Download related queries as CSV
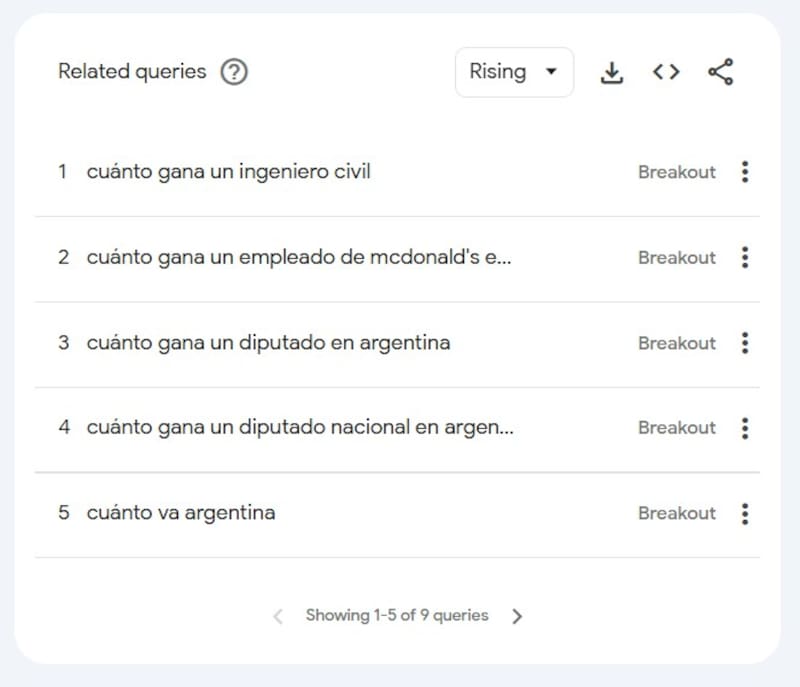Viewport: 800px width, 687px height. (611, 72)
